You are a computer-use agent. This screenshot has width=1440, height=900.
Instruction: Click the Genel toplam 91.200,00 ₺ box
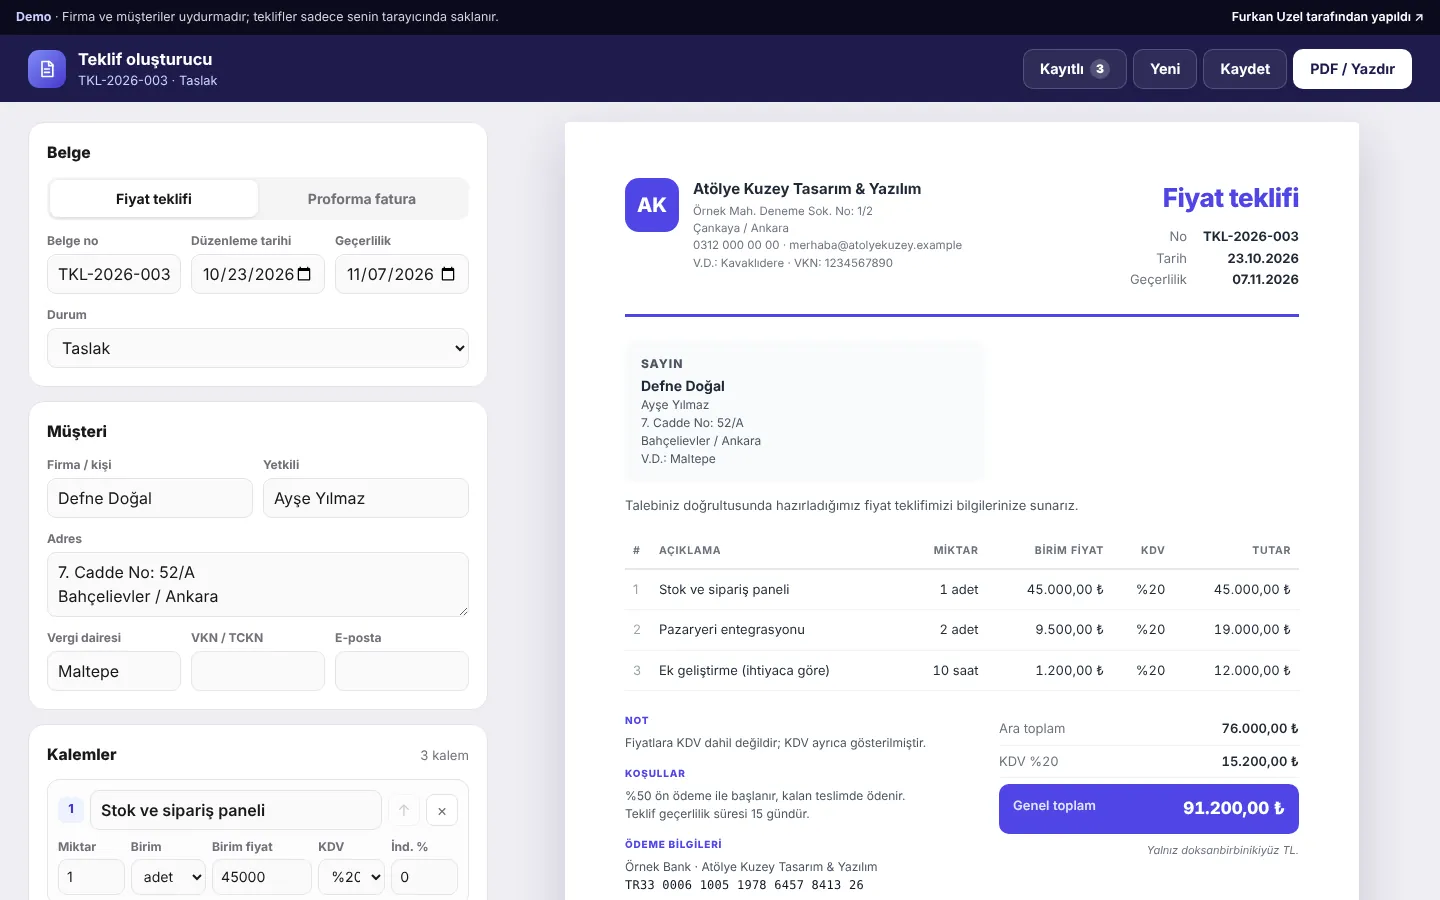[1149, 808]
